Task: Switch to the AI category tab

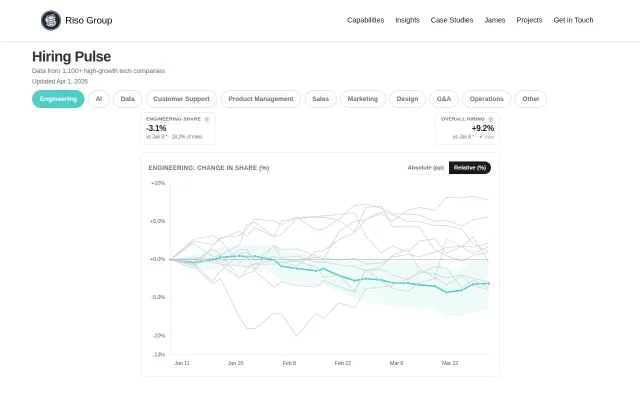Action: 99,99
